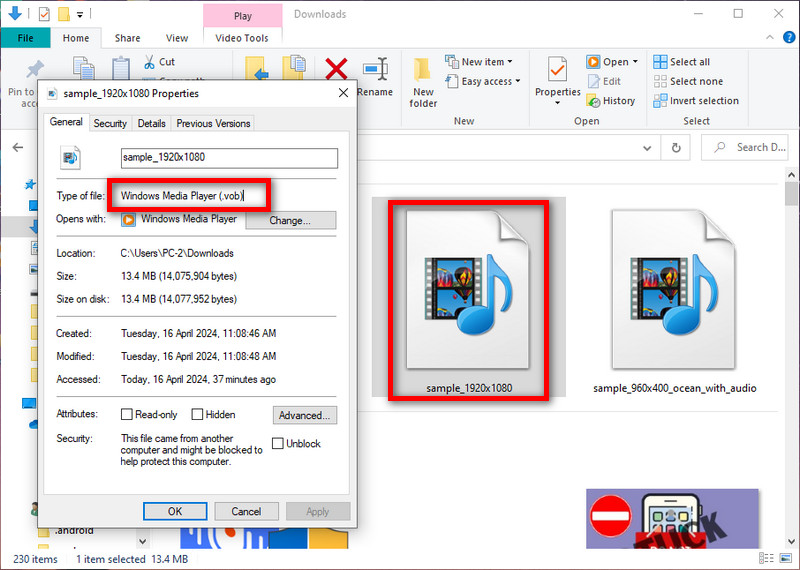Click the Properties checkmark icon in ribbon
Image resolution: width=800 pixels, height=570 pixels.
tap(557, 69)
